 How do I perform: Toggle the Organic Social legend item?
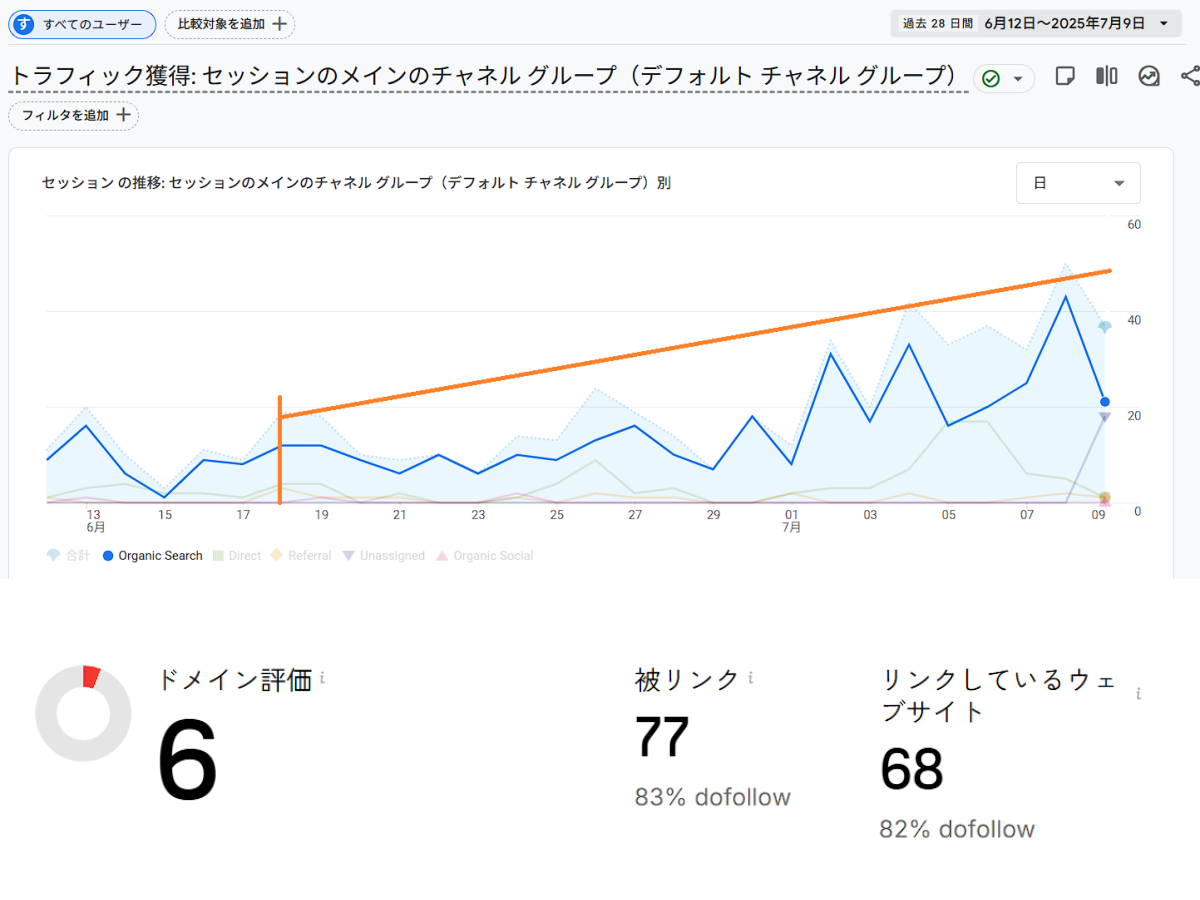485,556
